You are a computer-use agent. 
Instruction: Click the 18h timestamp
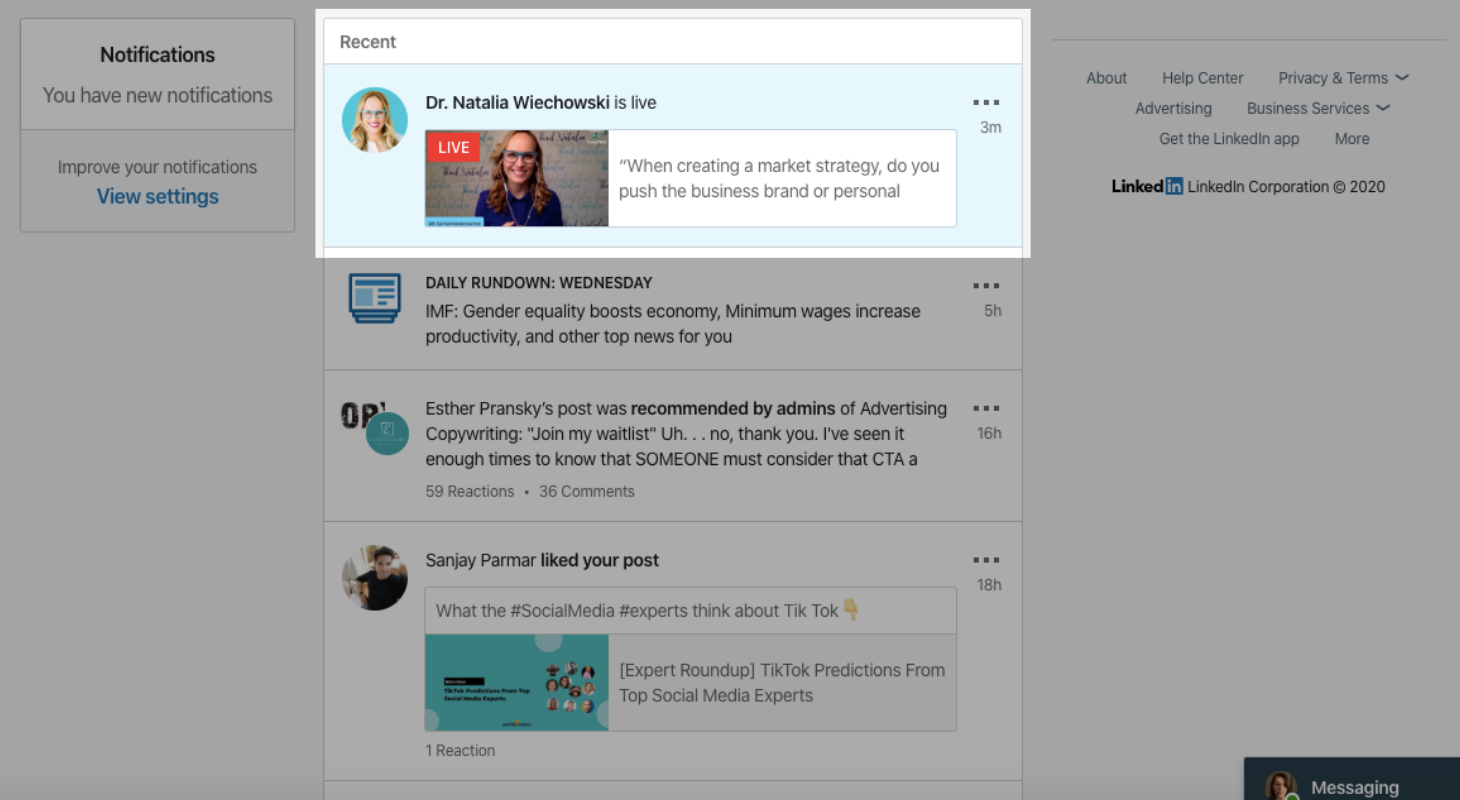click(x=989, y=585)
